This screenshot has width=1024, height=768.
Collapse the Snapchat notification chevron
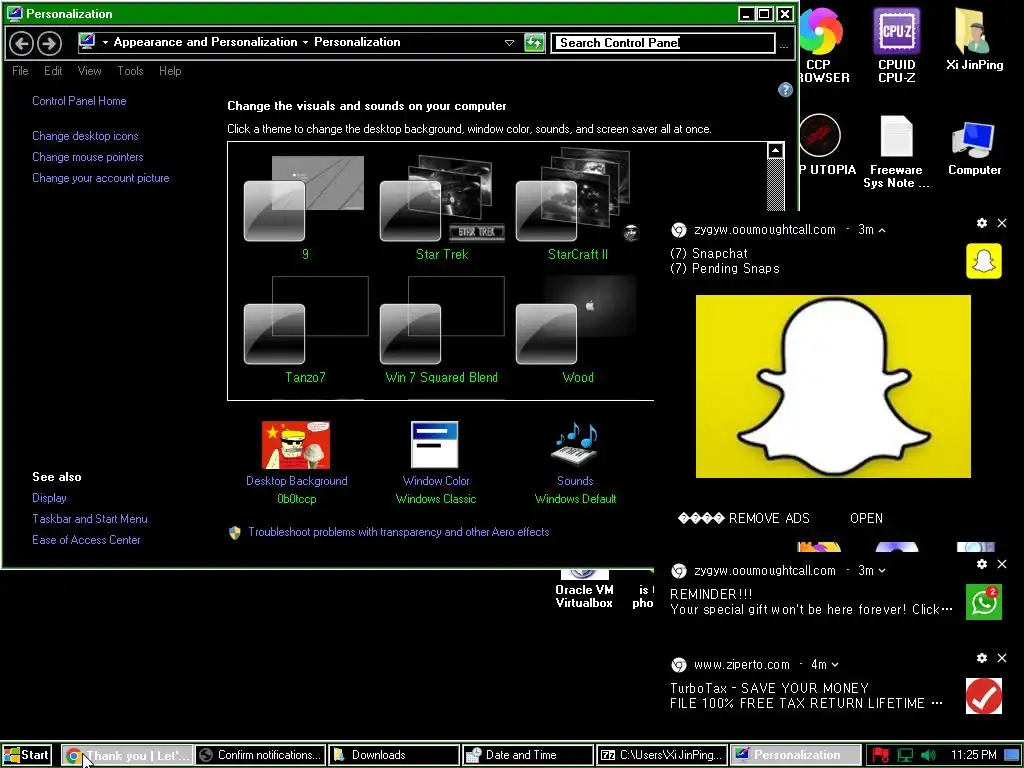pos(882,231)
